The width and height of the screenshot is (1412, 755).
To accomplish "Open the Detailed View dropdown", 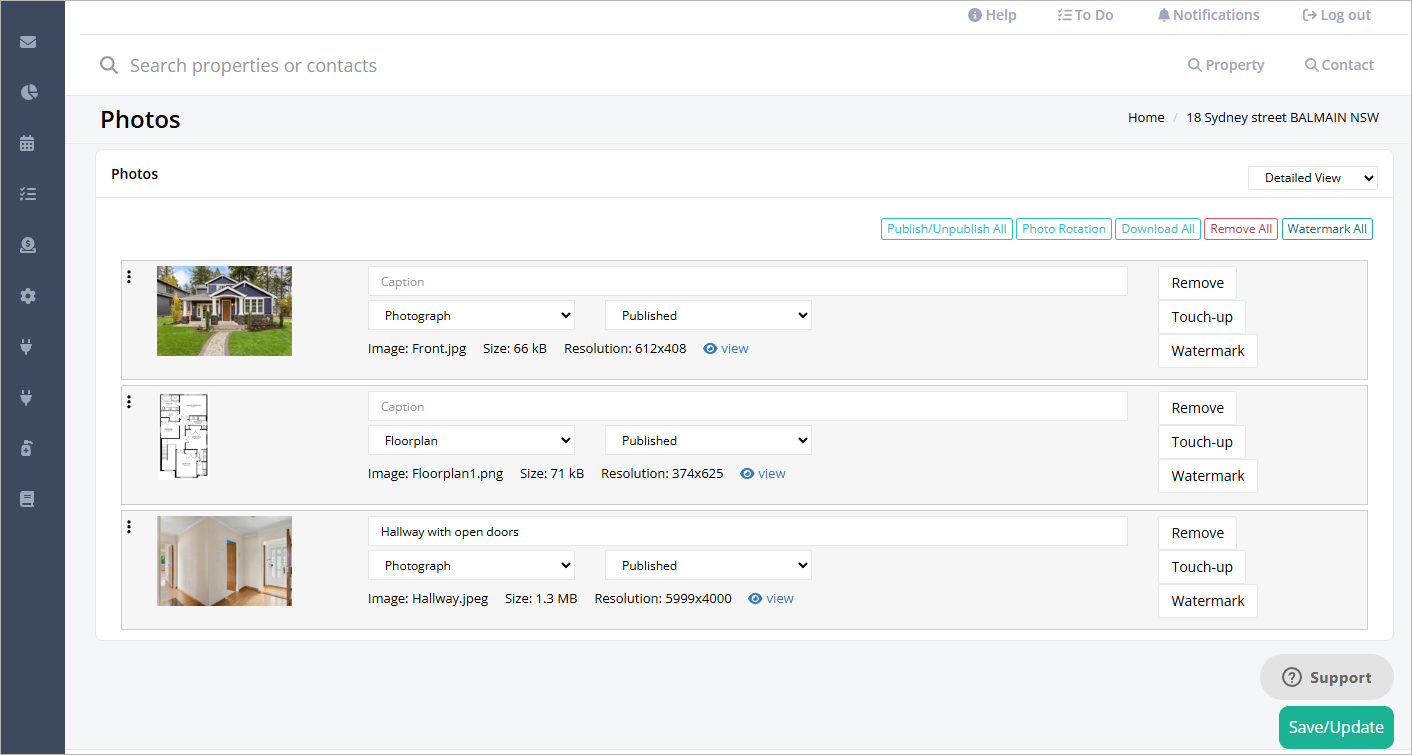I will pos(1312,178).
